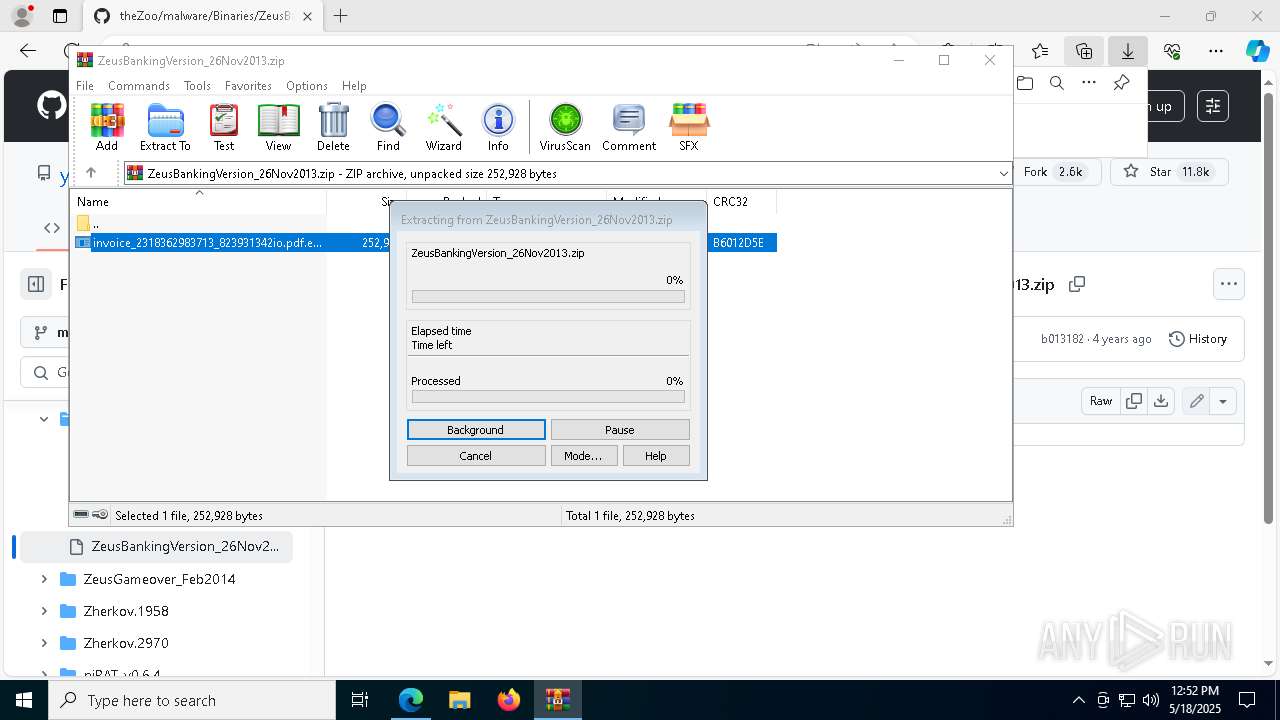Screen dimensions: 1280x720
Task: Click the Name column header
Action: click(199, 202)
